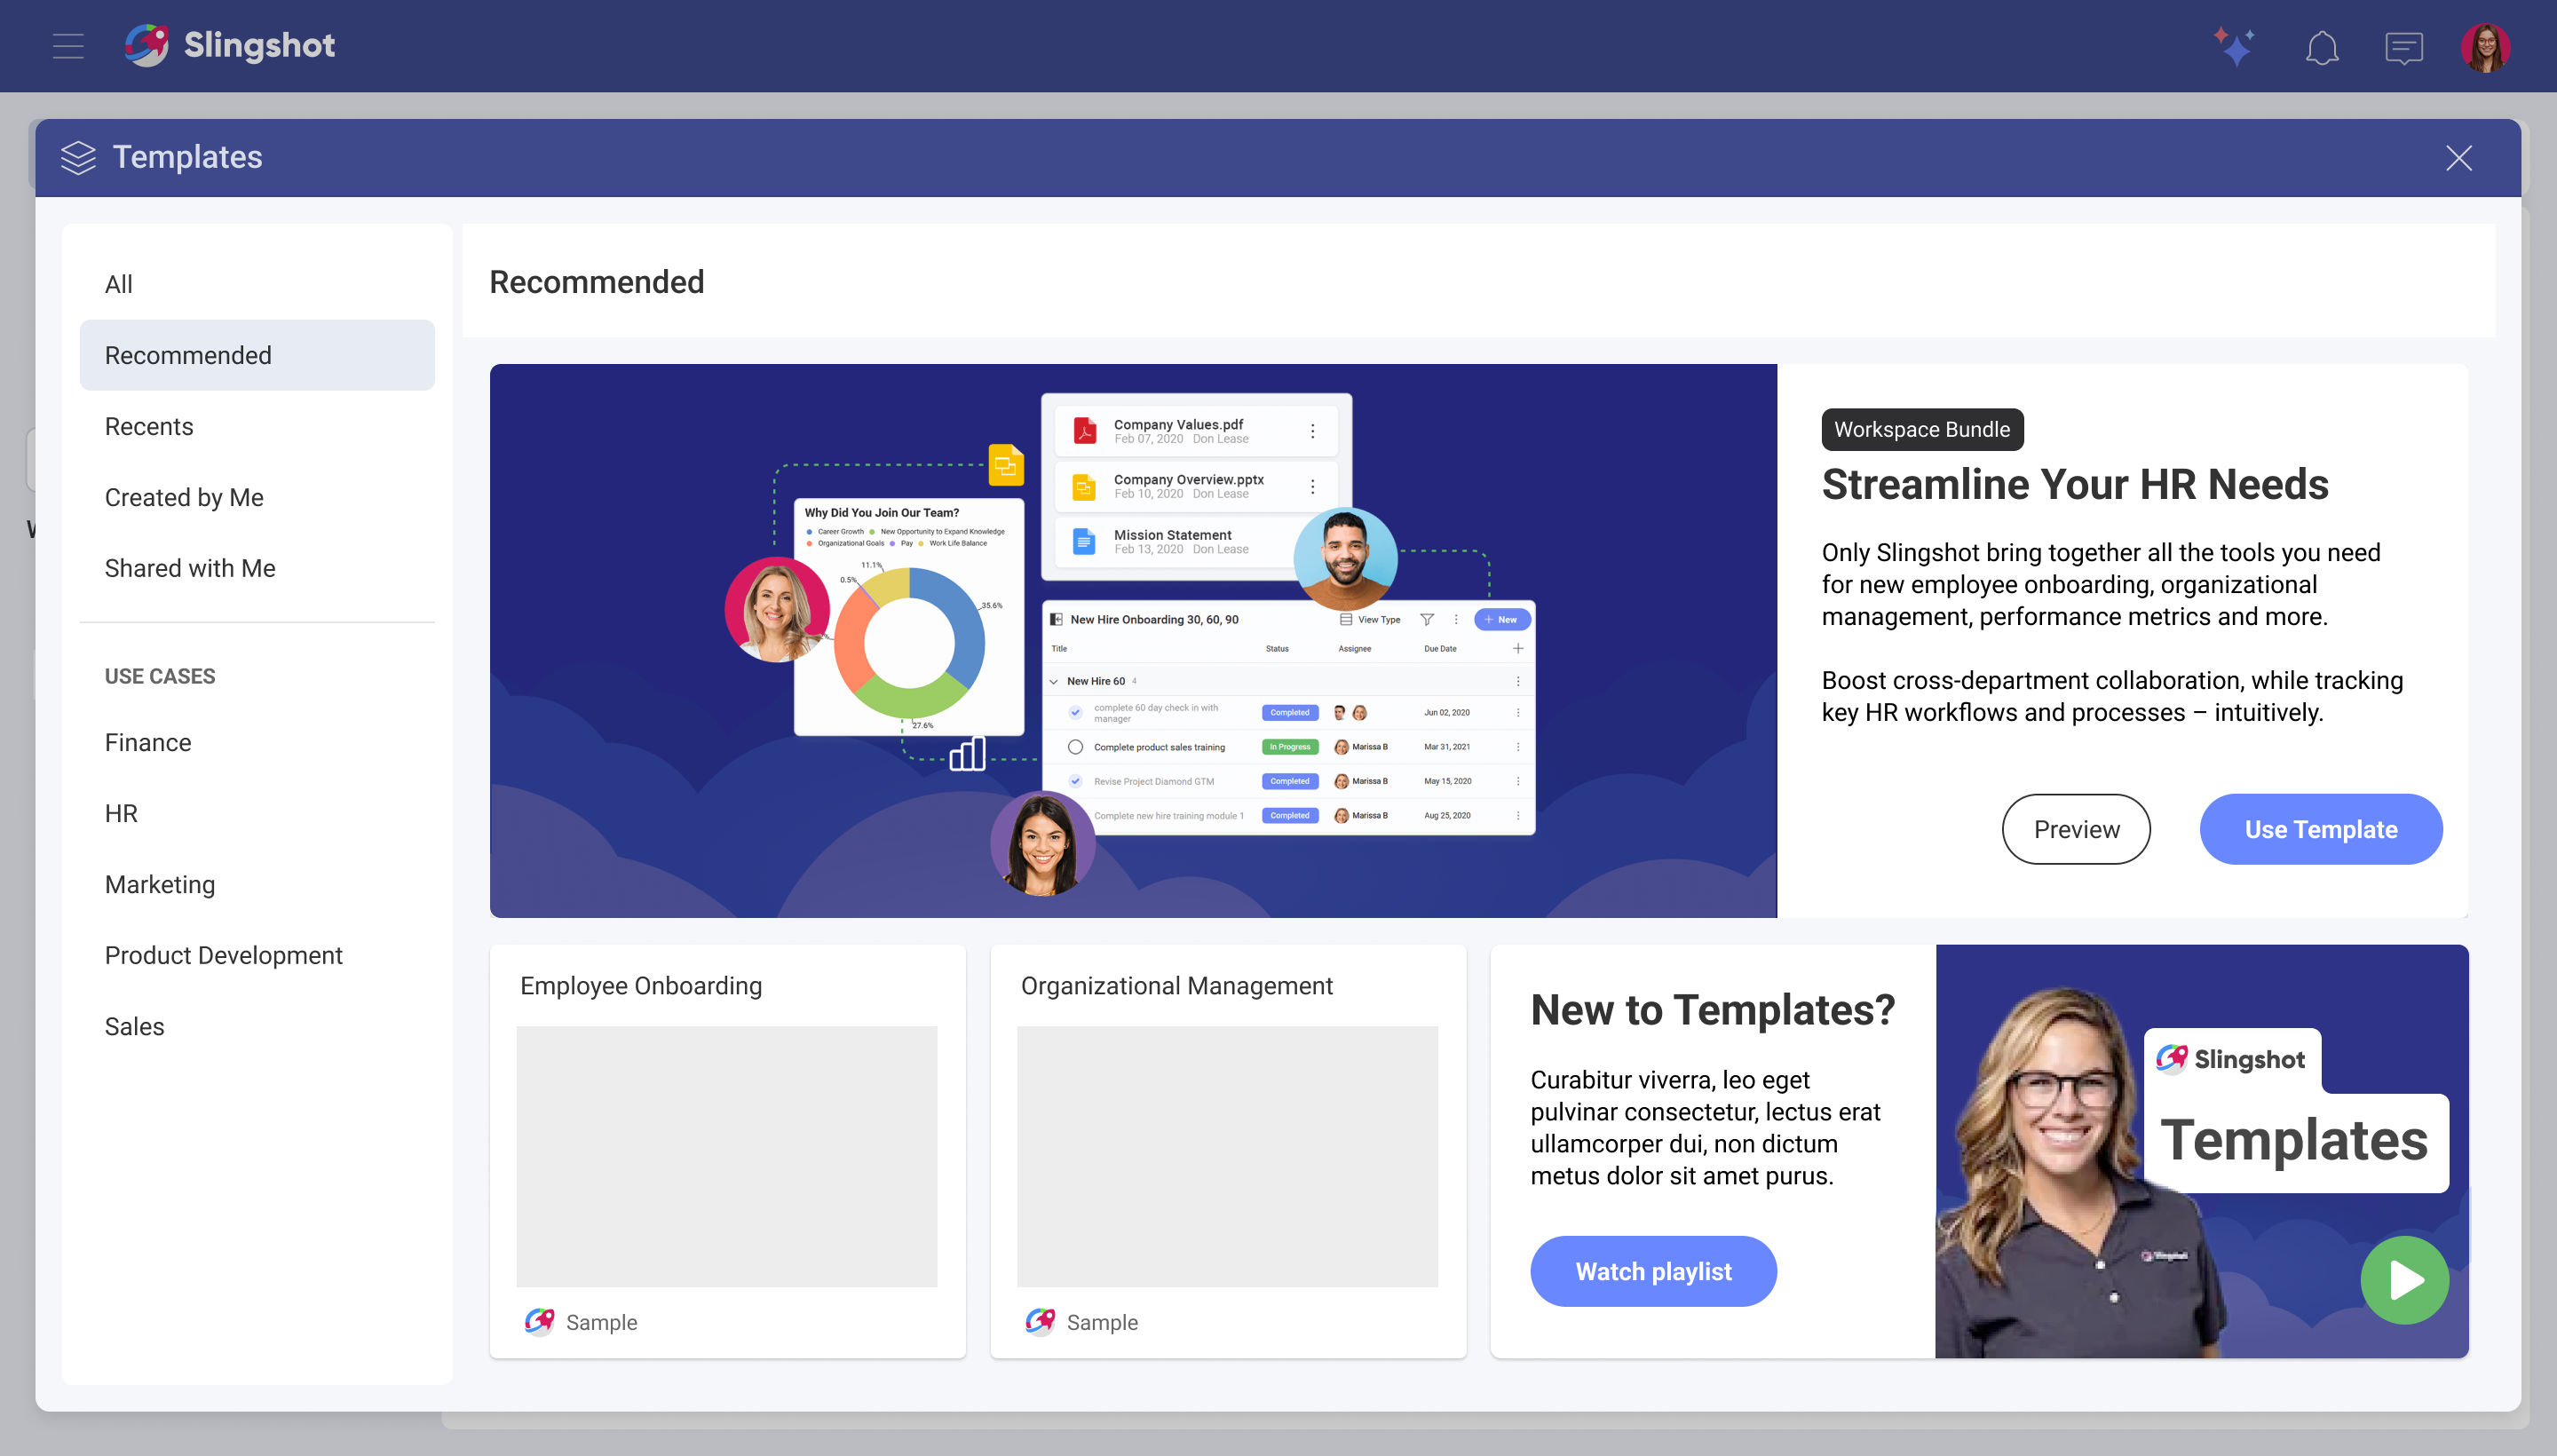Select the Sales use case
Image resolution: width=2557 pixels, height=1456 pixels.
257,1026
